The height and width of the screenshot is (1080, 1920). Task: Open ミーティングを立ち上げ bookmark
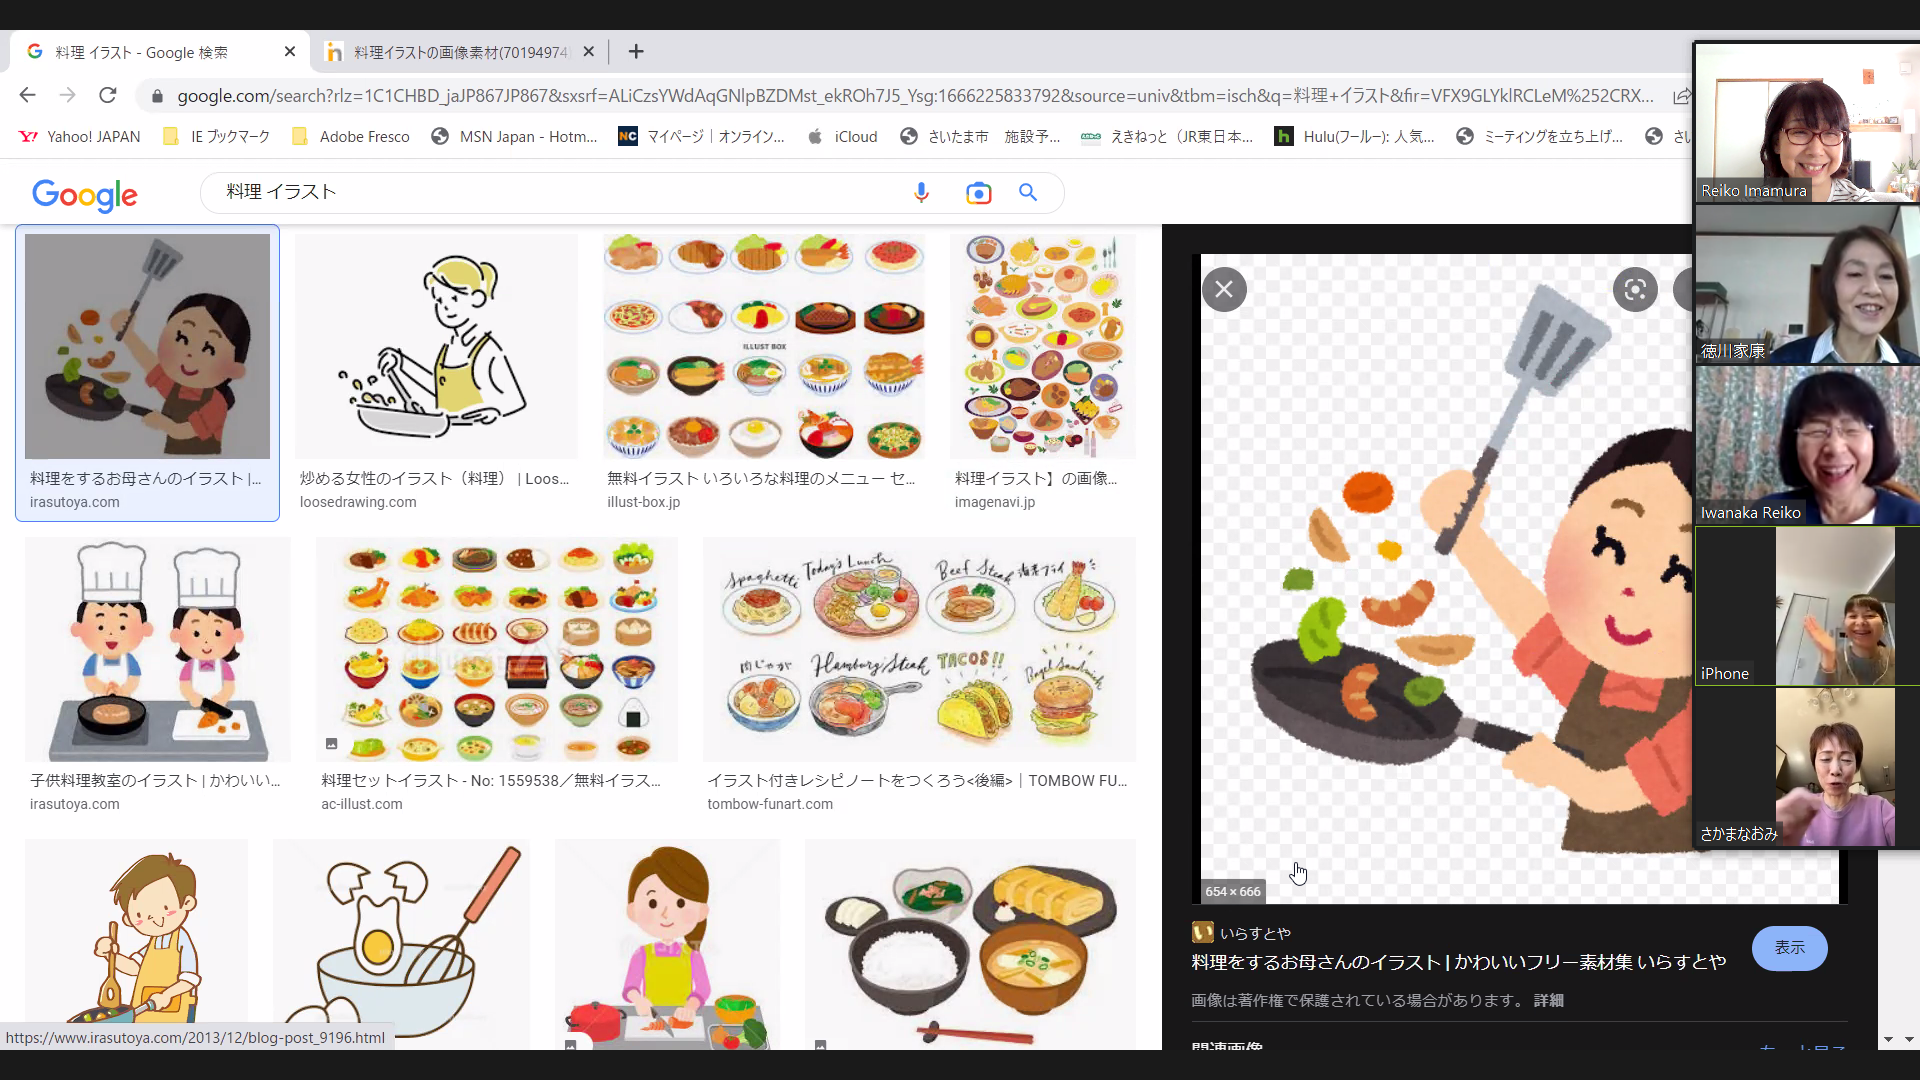pyautogui.click(x=1540, y=136)
